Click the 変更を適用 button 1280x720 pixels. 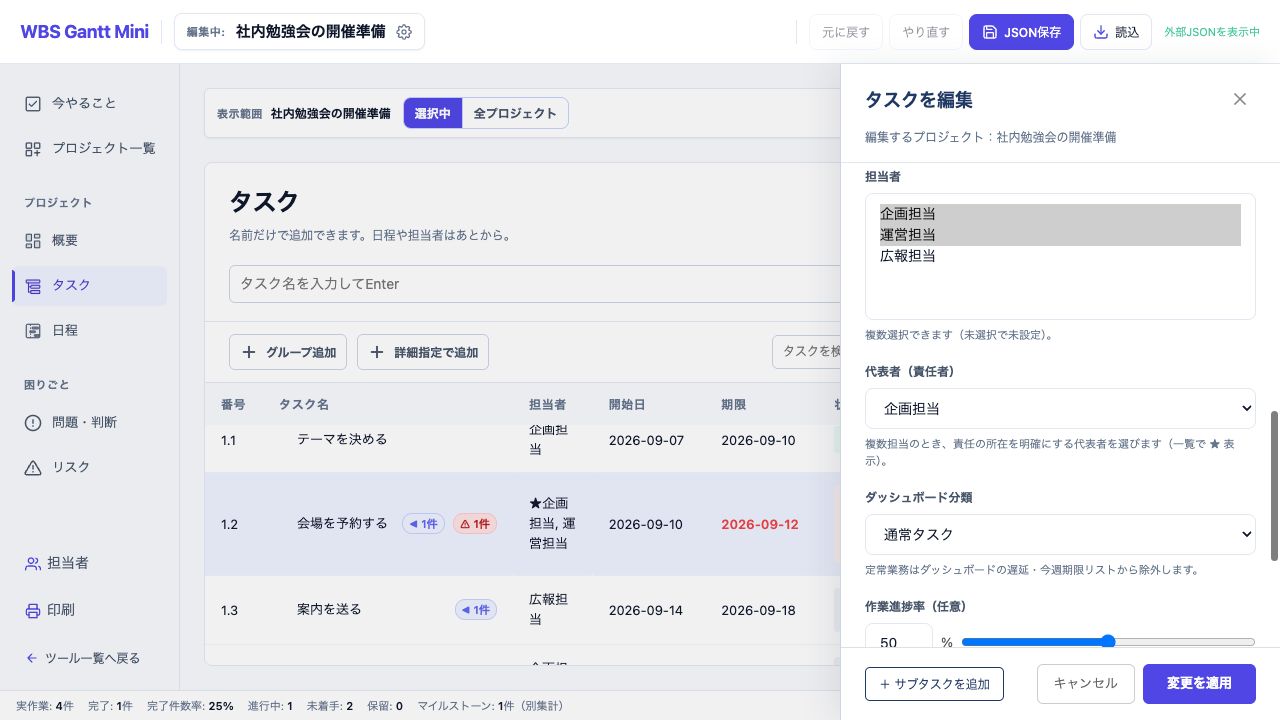[1199, 683]
